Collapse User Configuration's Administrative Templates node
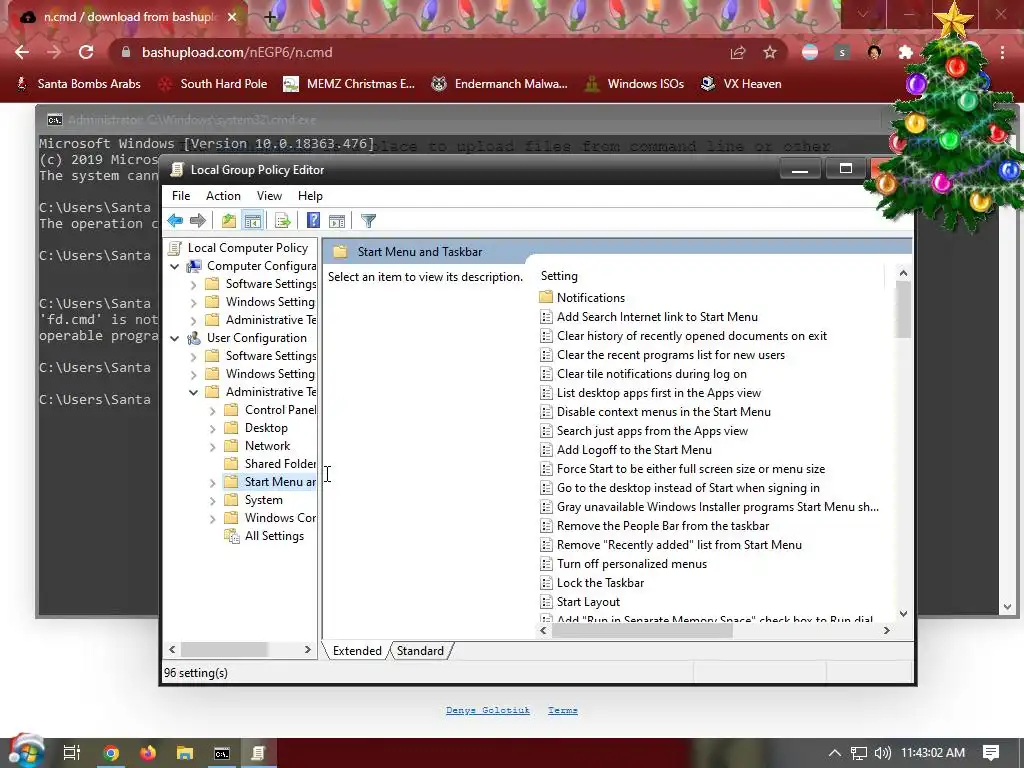The image size is (1024, 768). (x=193, y=392)
